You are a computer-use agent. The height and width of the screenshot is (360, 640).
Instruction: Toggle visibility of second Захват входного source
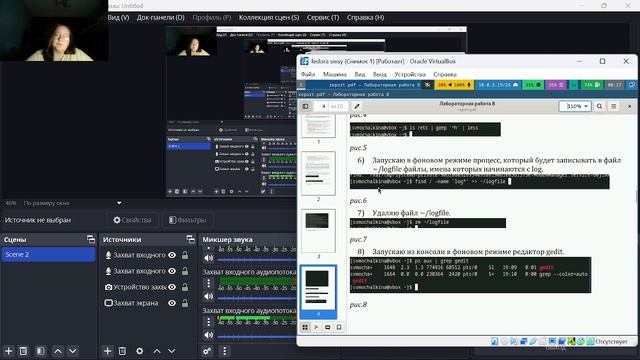tap(172, 271)
